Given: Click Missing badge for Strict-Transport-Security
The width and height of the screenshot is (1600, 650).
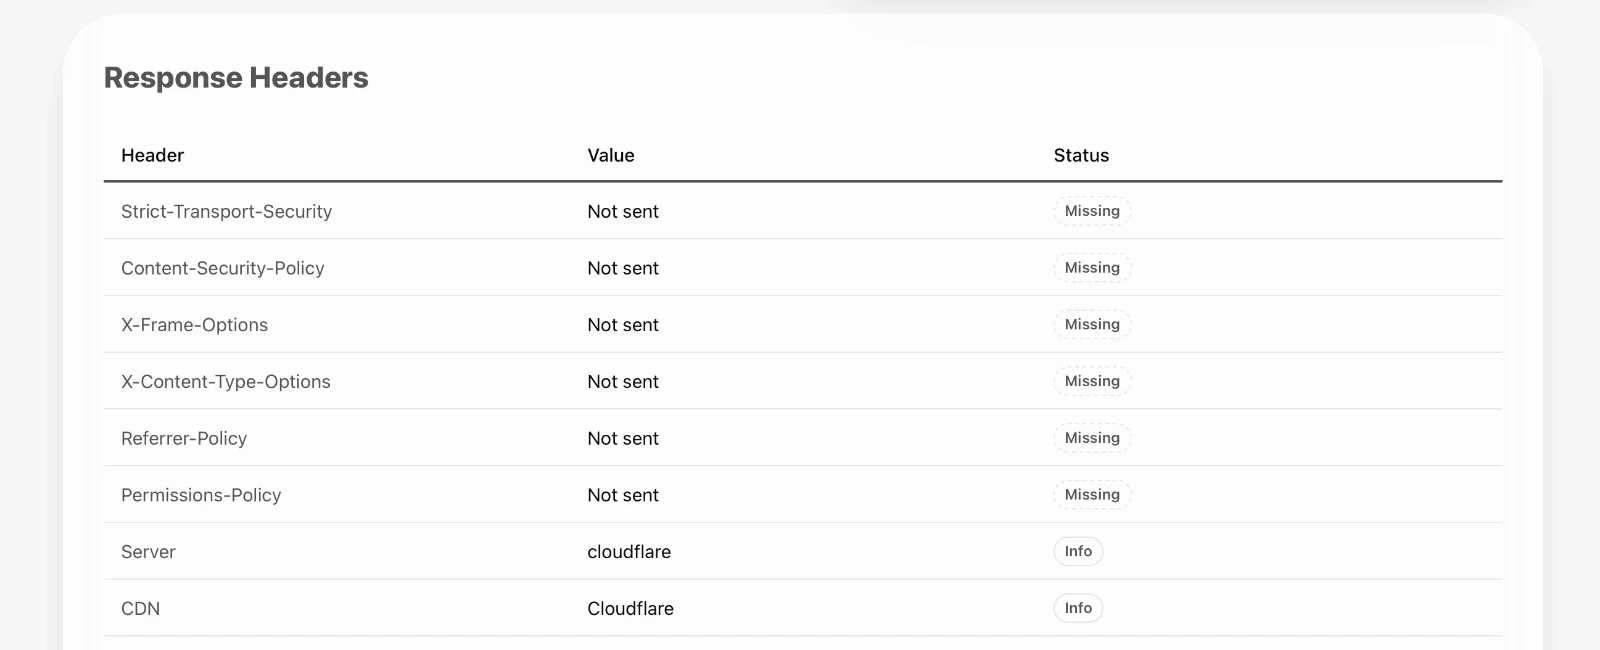Looking at the screenshot, I should [x=1092, y=211].
